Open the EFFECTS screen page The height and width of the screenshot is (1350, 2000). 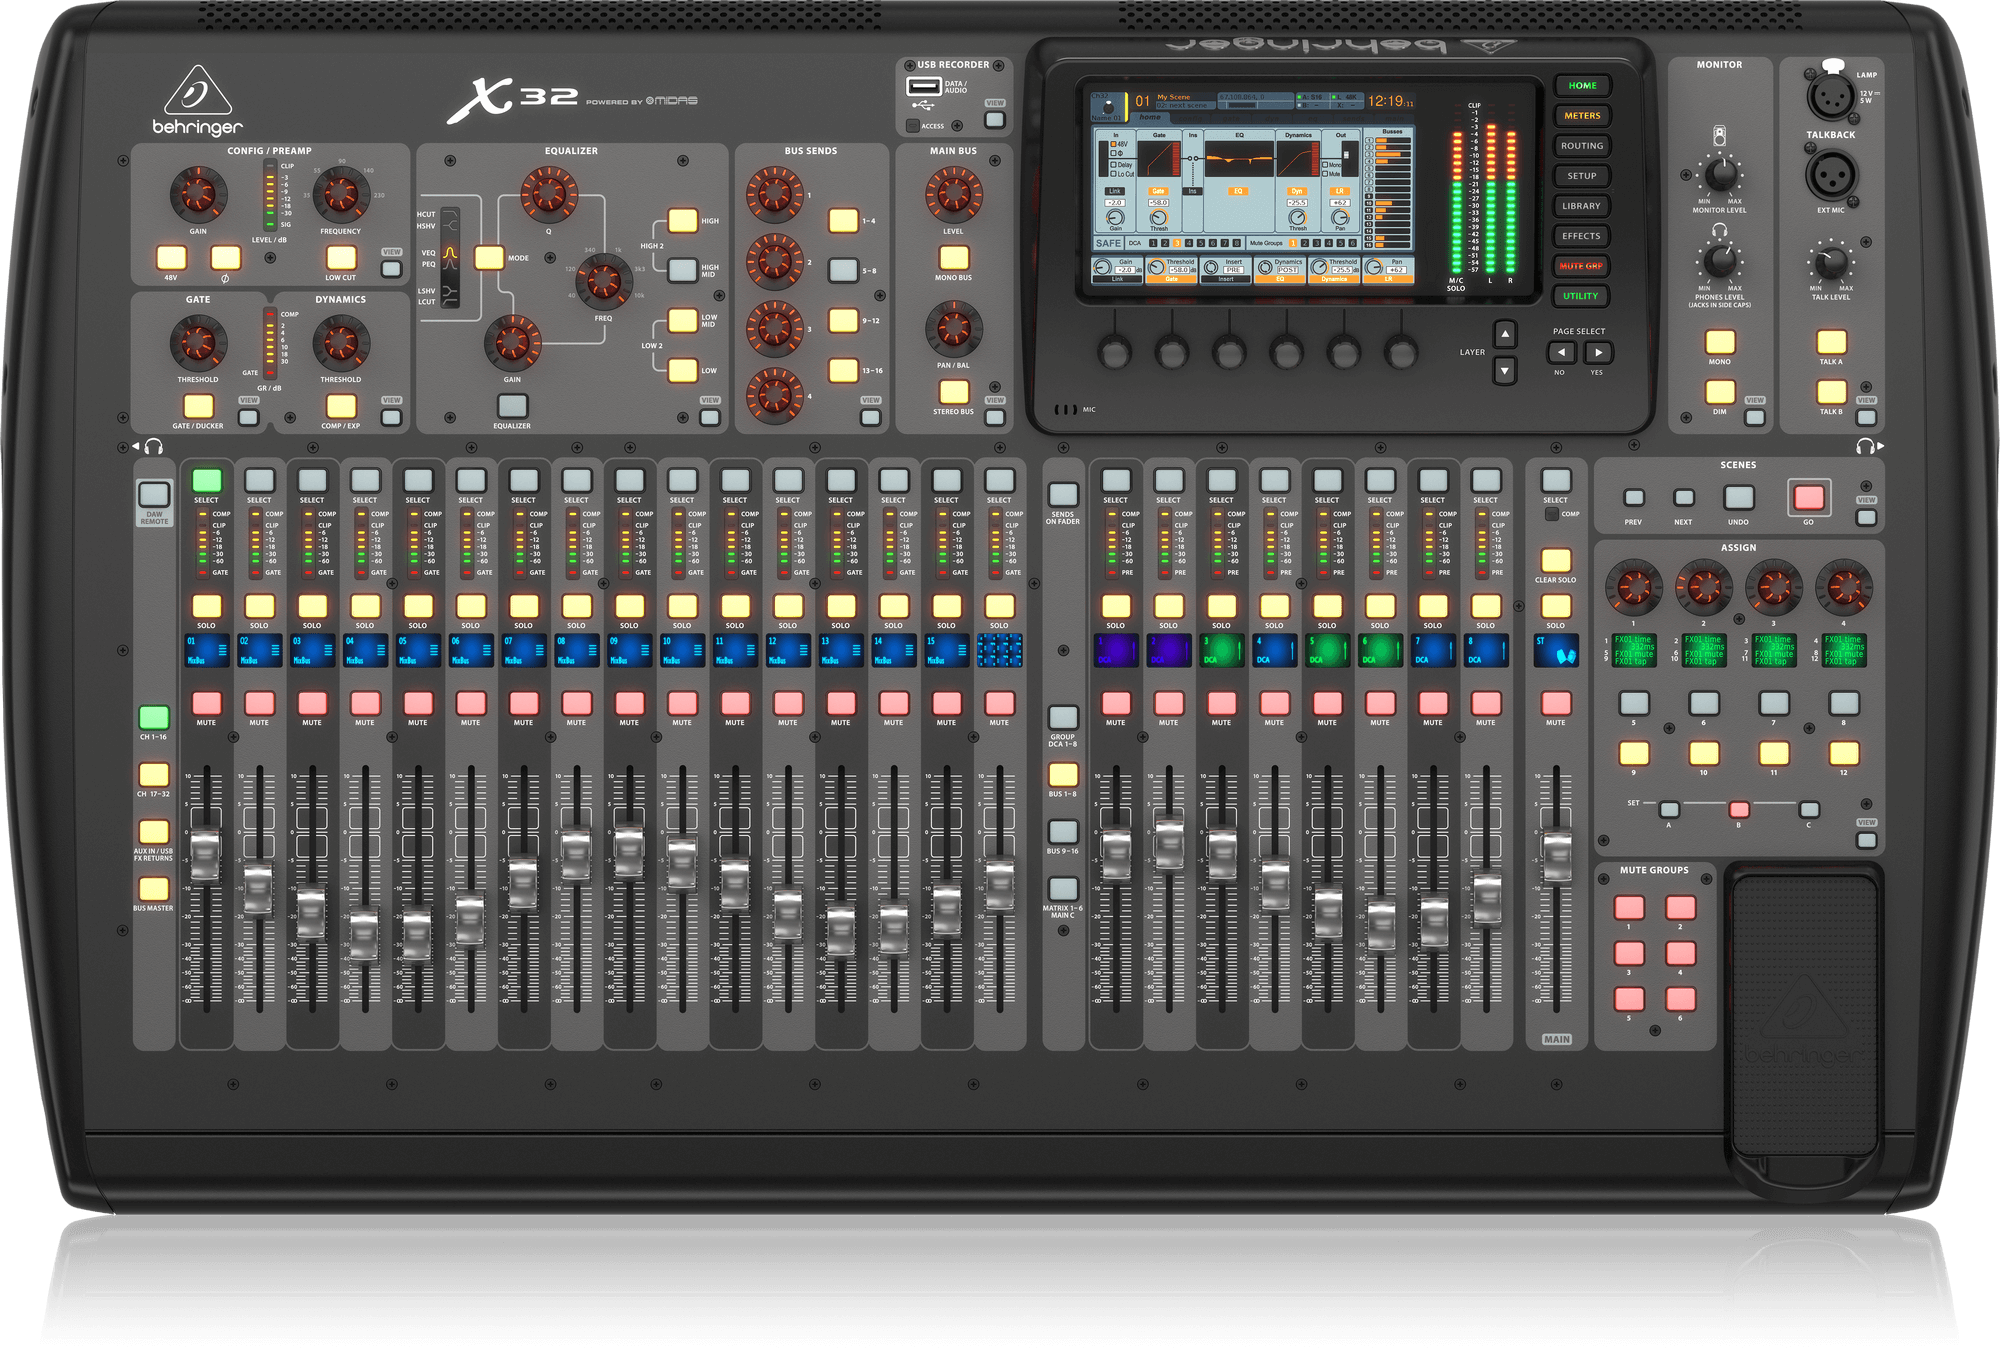[x=1581, y=236]
